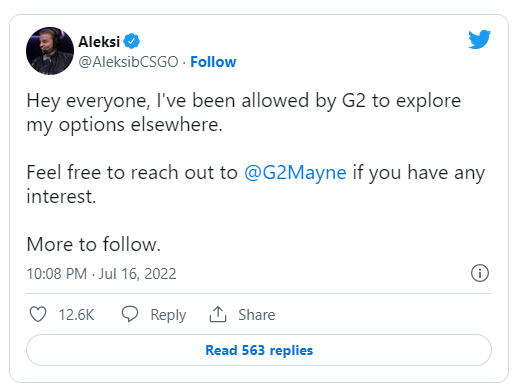Follow the @AleksibCSGO account

click(x=213, y=62)
